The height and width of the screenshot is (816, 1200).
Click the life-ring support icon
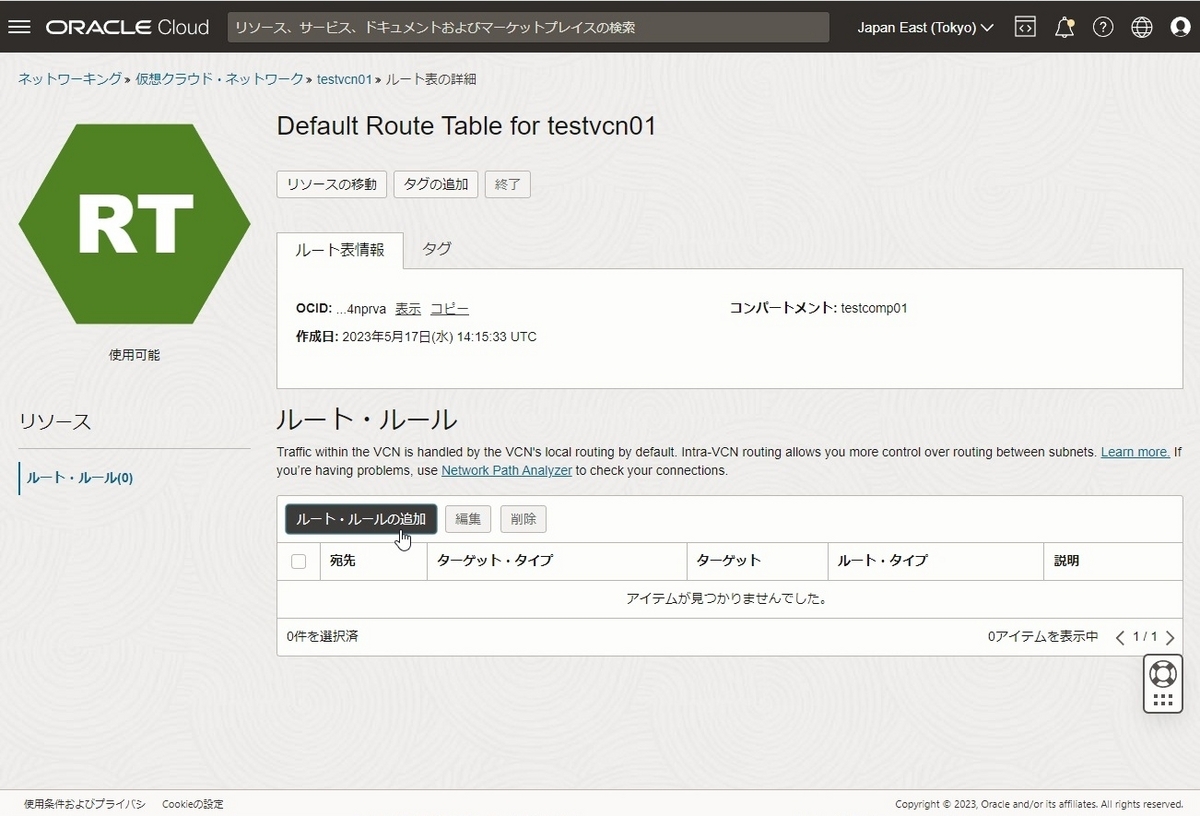[1162, 672]
